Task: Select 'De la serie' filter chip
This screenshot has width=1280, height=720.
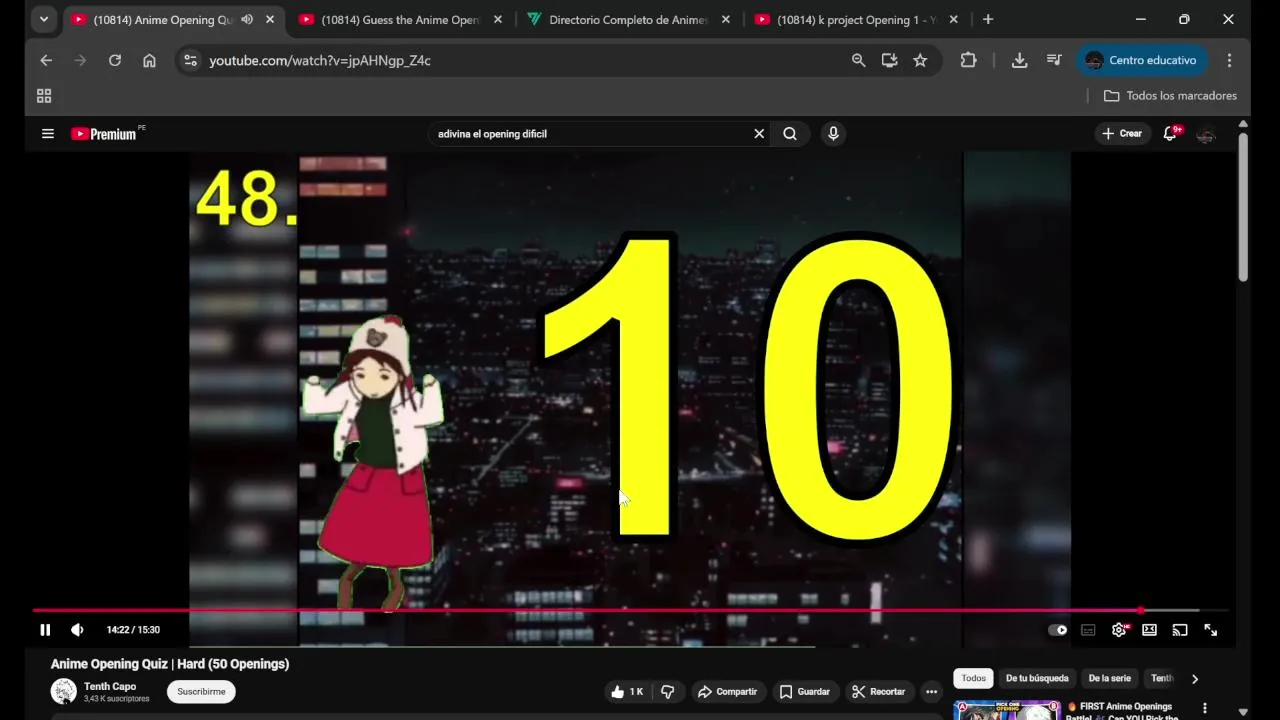Action: (x=1109, y=678)
